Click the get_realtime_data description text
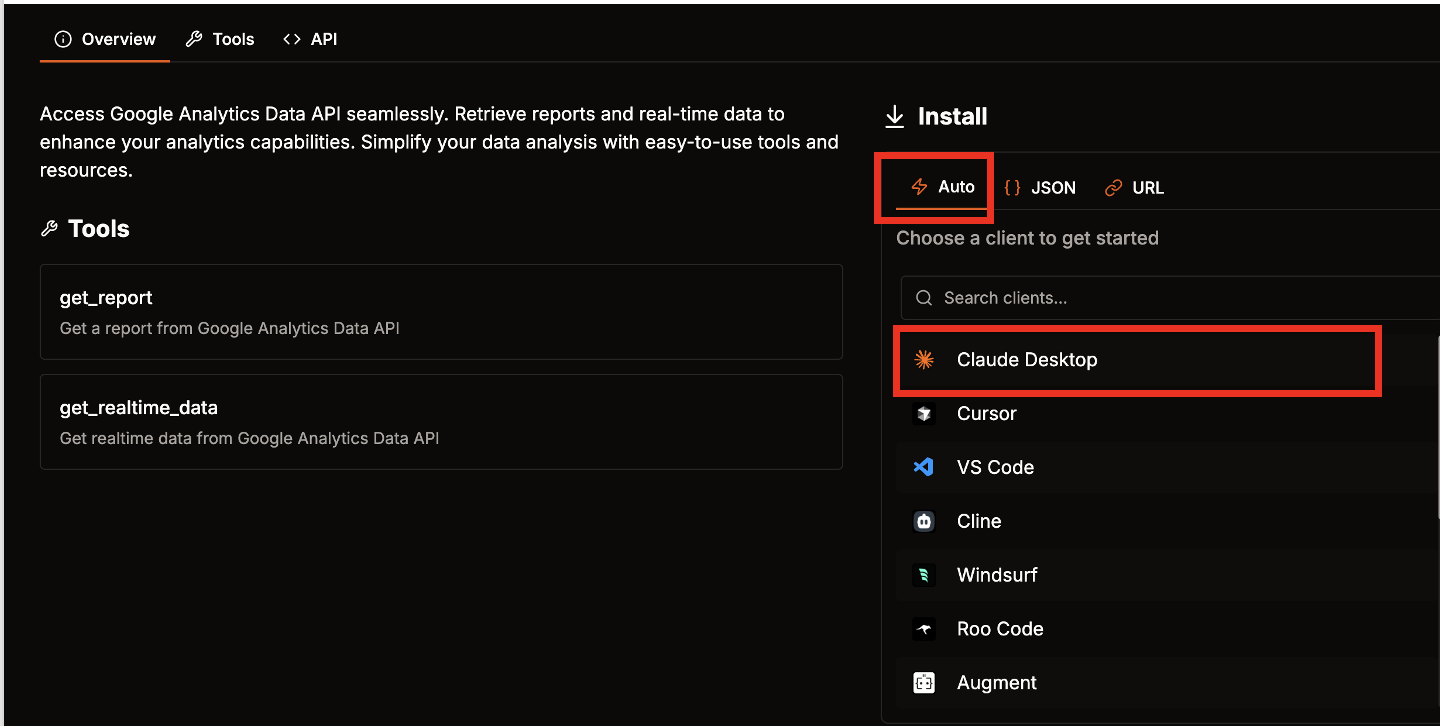1440x726 pixels. coord(249,438)
